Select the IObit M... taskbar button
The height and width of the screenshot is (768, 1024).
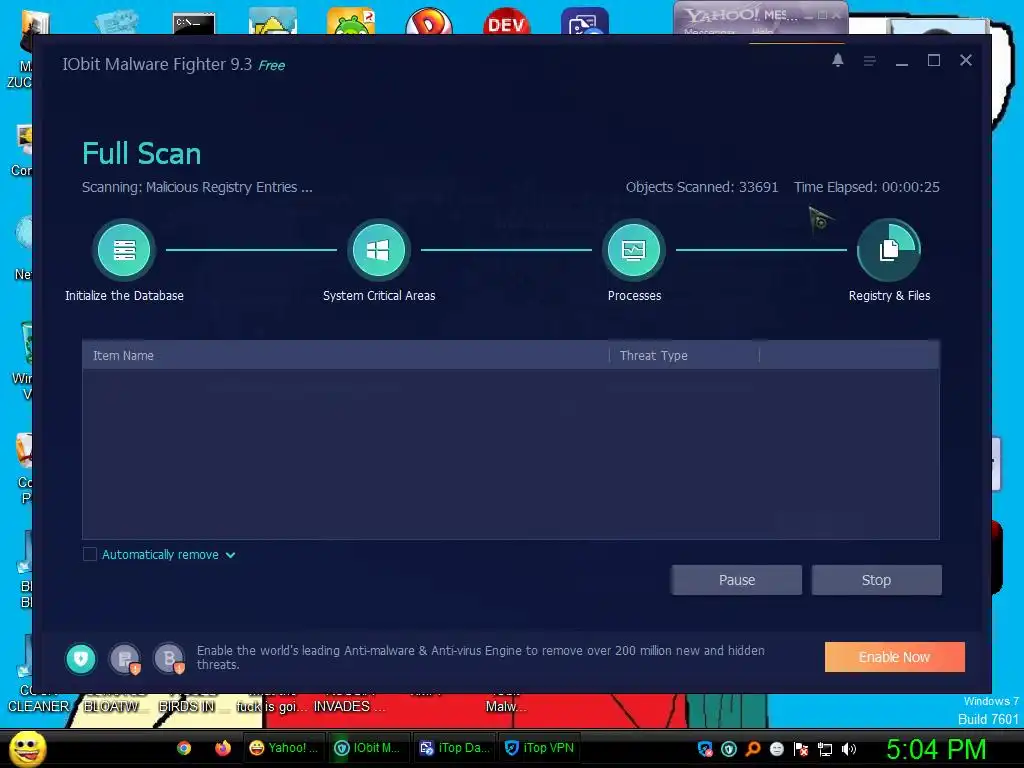point(368,748)
